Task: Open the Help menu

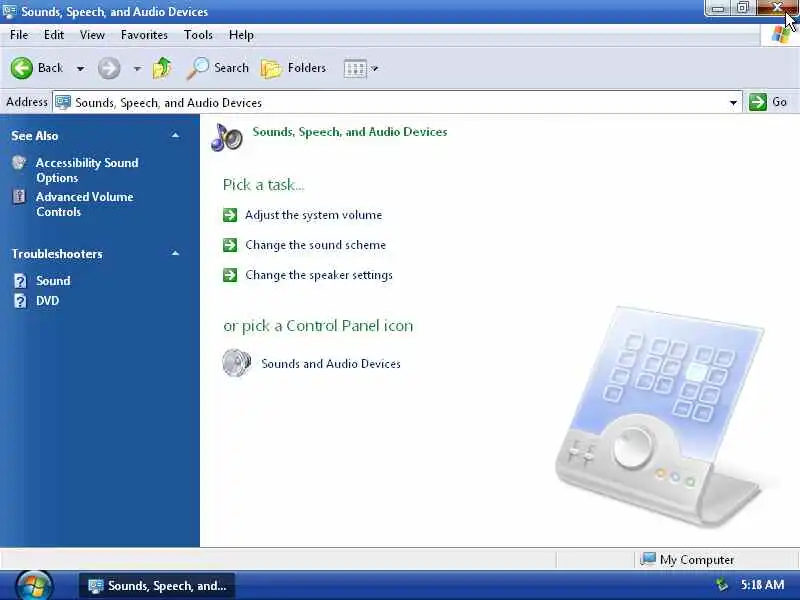Action: tap(241, 35)
